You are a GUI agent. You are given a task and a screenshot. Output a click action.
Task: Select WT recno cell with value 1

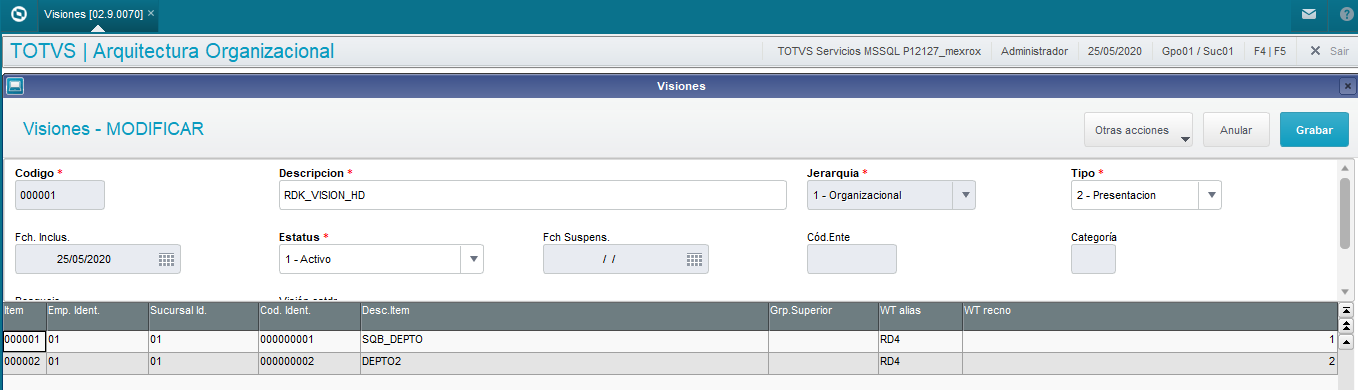pos(1150,340)
